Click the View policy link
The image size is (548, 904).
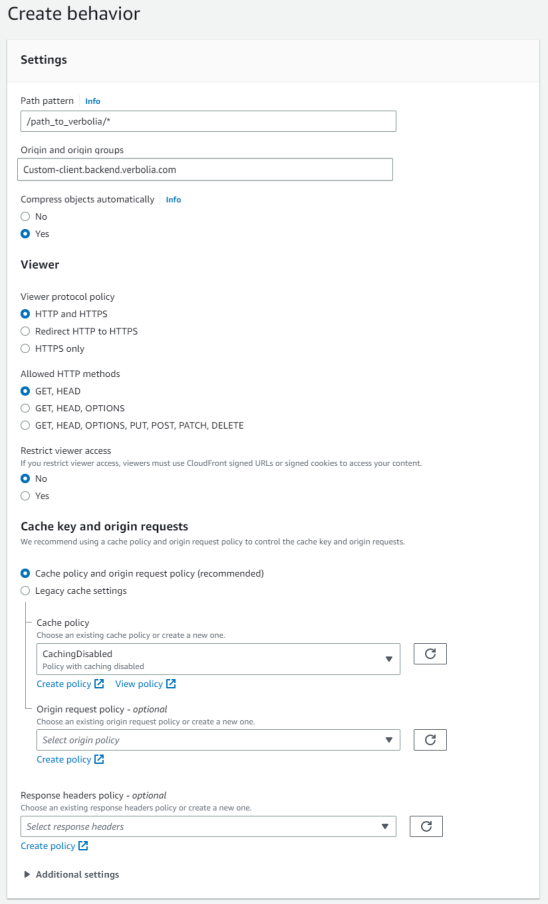pos(139,684)
